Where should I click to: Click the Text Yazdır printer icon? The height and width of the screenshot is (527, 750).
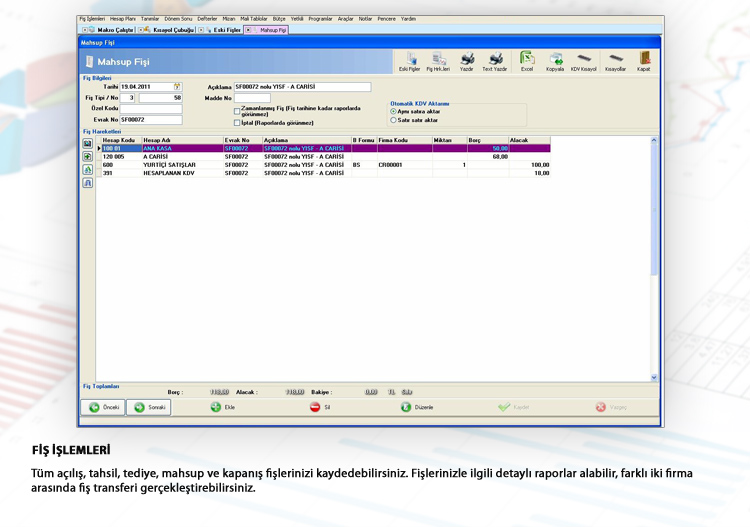(x=495, y=61)
